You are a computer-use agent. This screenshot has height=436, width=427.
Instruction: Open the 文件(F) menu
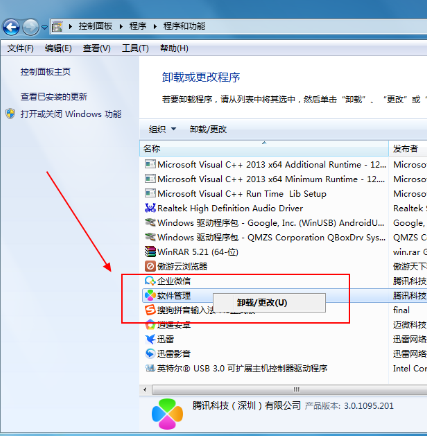20,48
